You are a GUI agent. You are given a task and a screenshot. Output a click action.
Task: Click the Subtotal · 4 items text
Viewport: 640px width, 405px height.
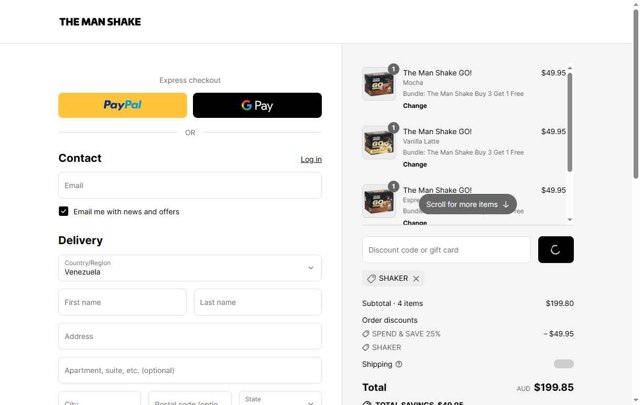(392, 303)
